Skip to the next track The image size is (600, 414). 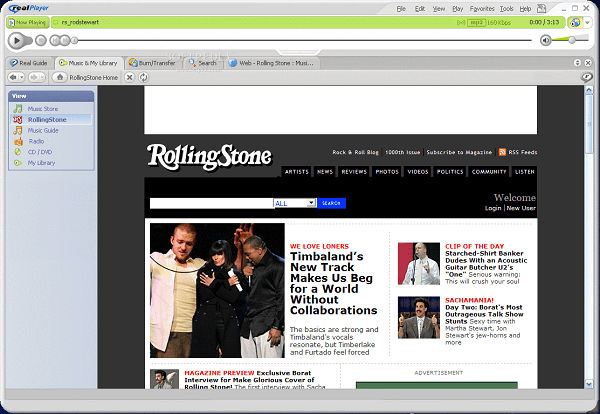pyautogui.click(x=65, y=40)
